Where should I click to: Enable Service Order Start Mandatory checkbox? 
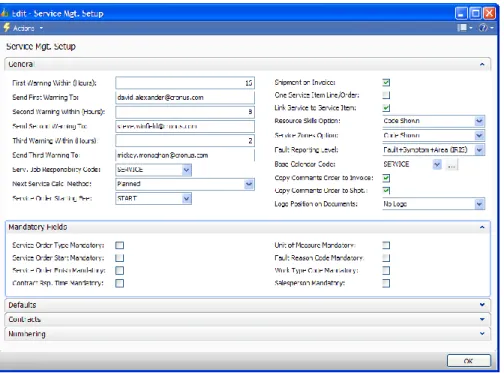pos(119,258)
